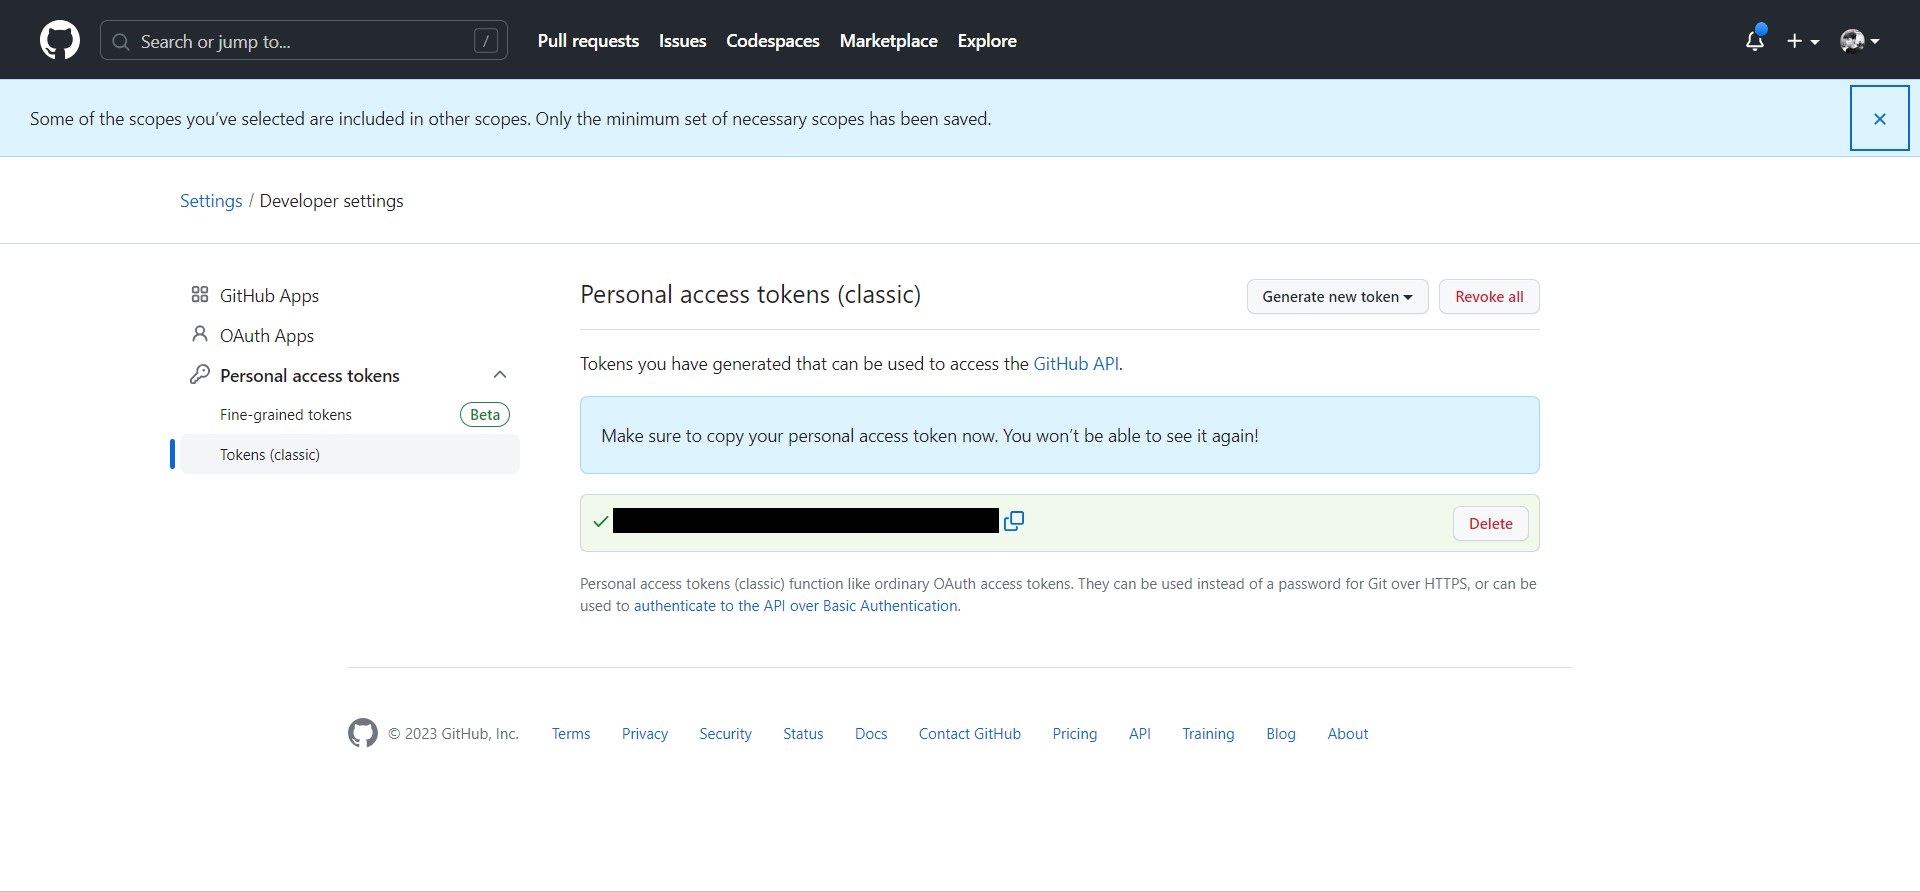Open the user avatar menu
Screen dimensions: 1920x892
click(1860, 41)
